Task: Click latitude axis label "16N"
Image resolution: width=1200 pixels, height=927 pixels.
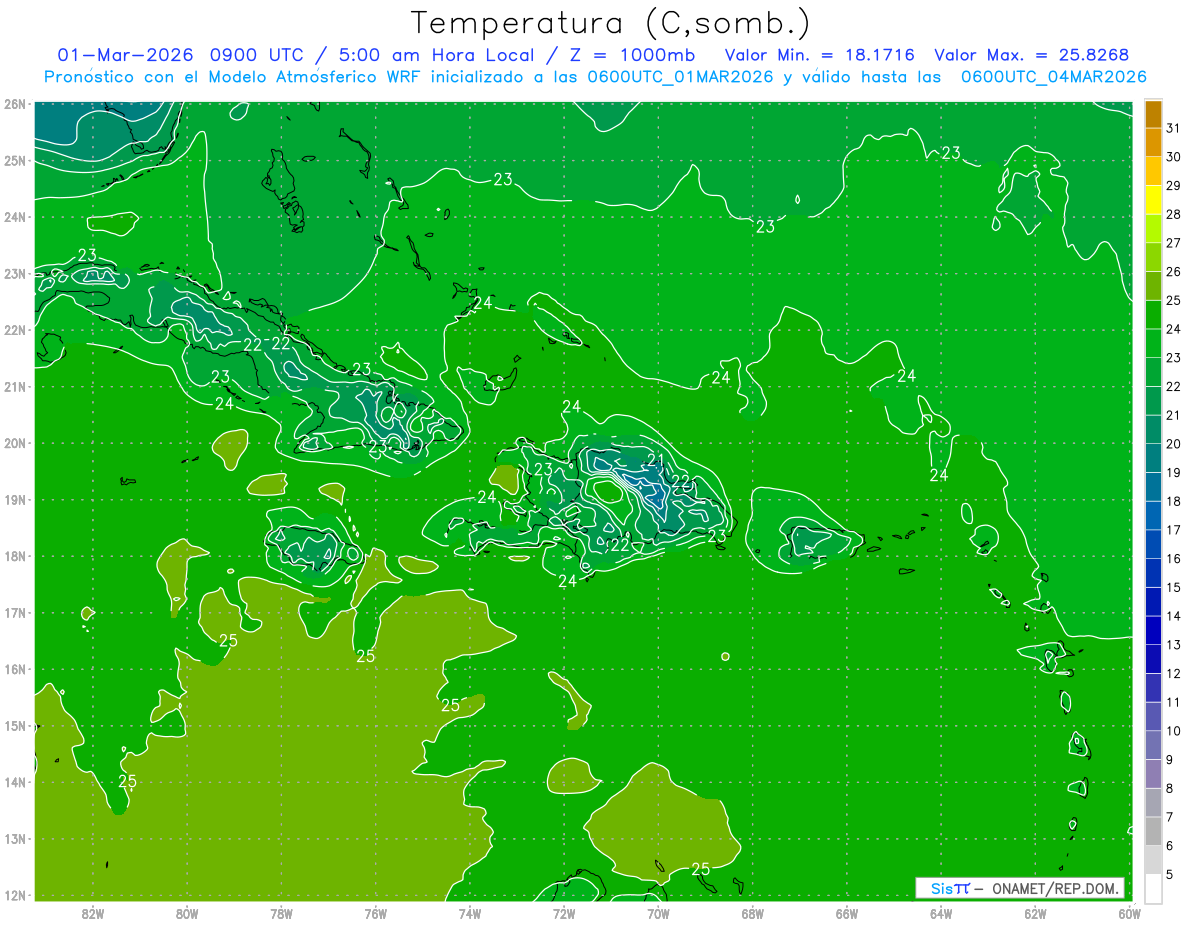Action: coord(15,669)
